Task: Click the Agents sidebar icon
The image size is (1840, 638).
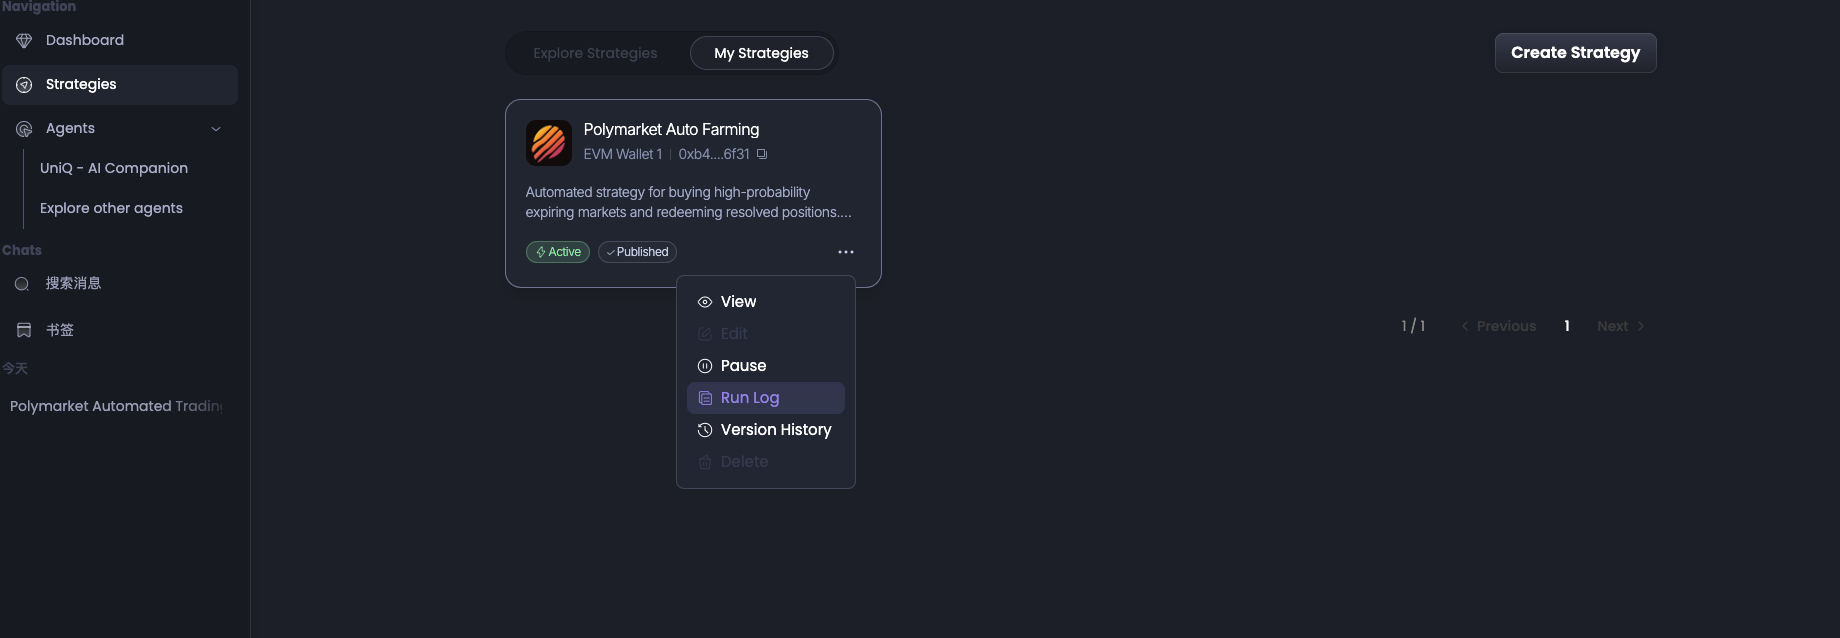Action: click(24, 129)
